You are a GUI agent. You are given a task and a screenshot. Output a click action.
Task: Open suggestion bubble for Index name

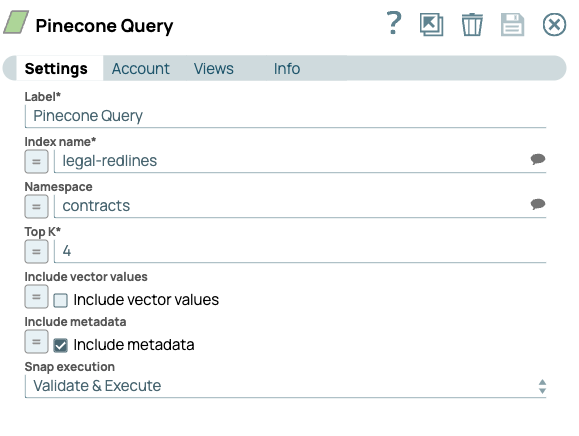click(538, 159)
